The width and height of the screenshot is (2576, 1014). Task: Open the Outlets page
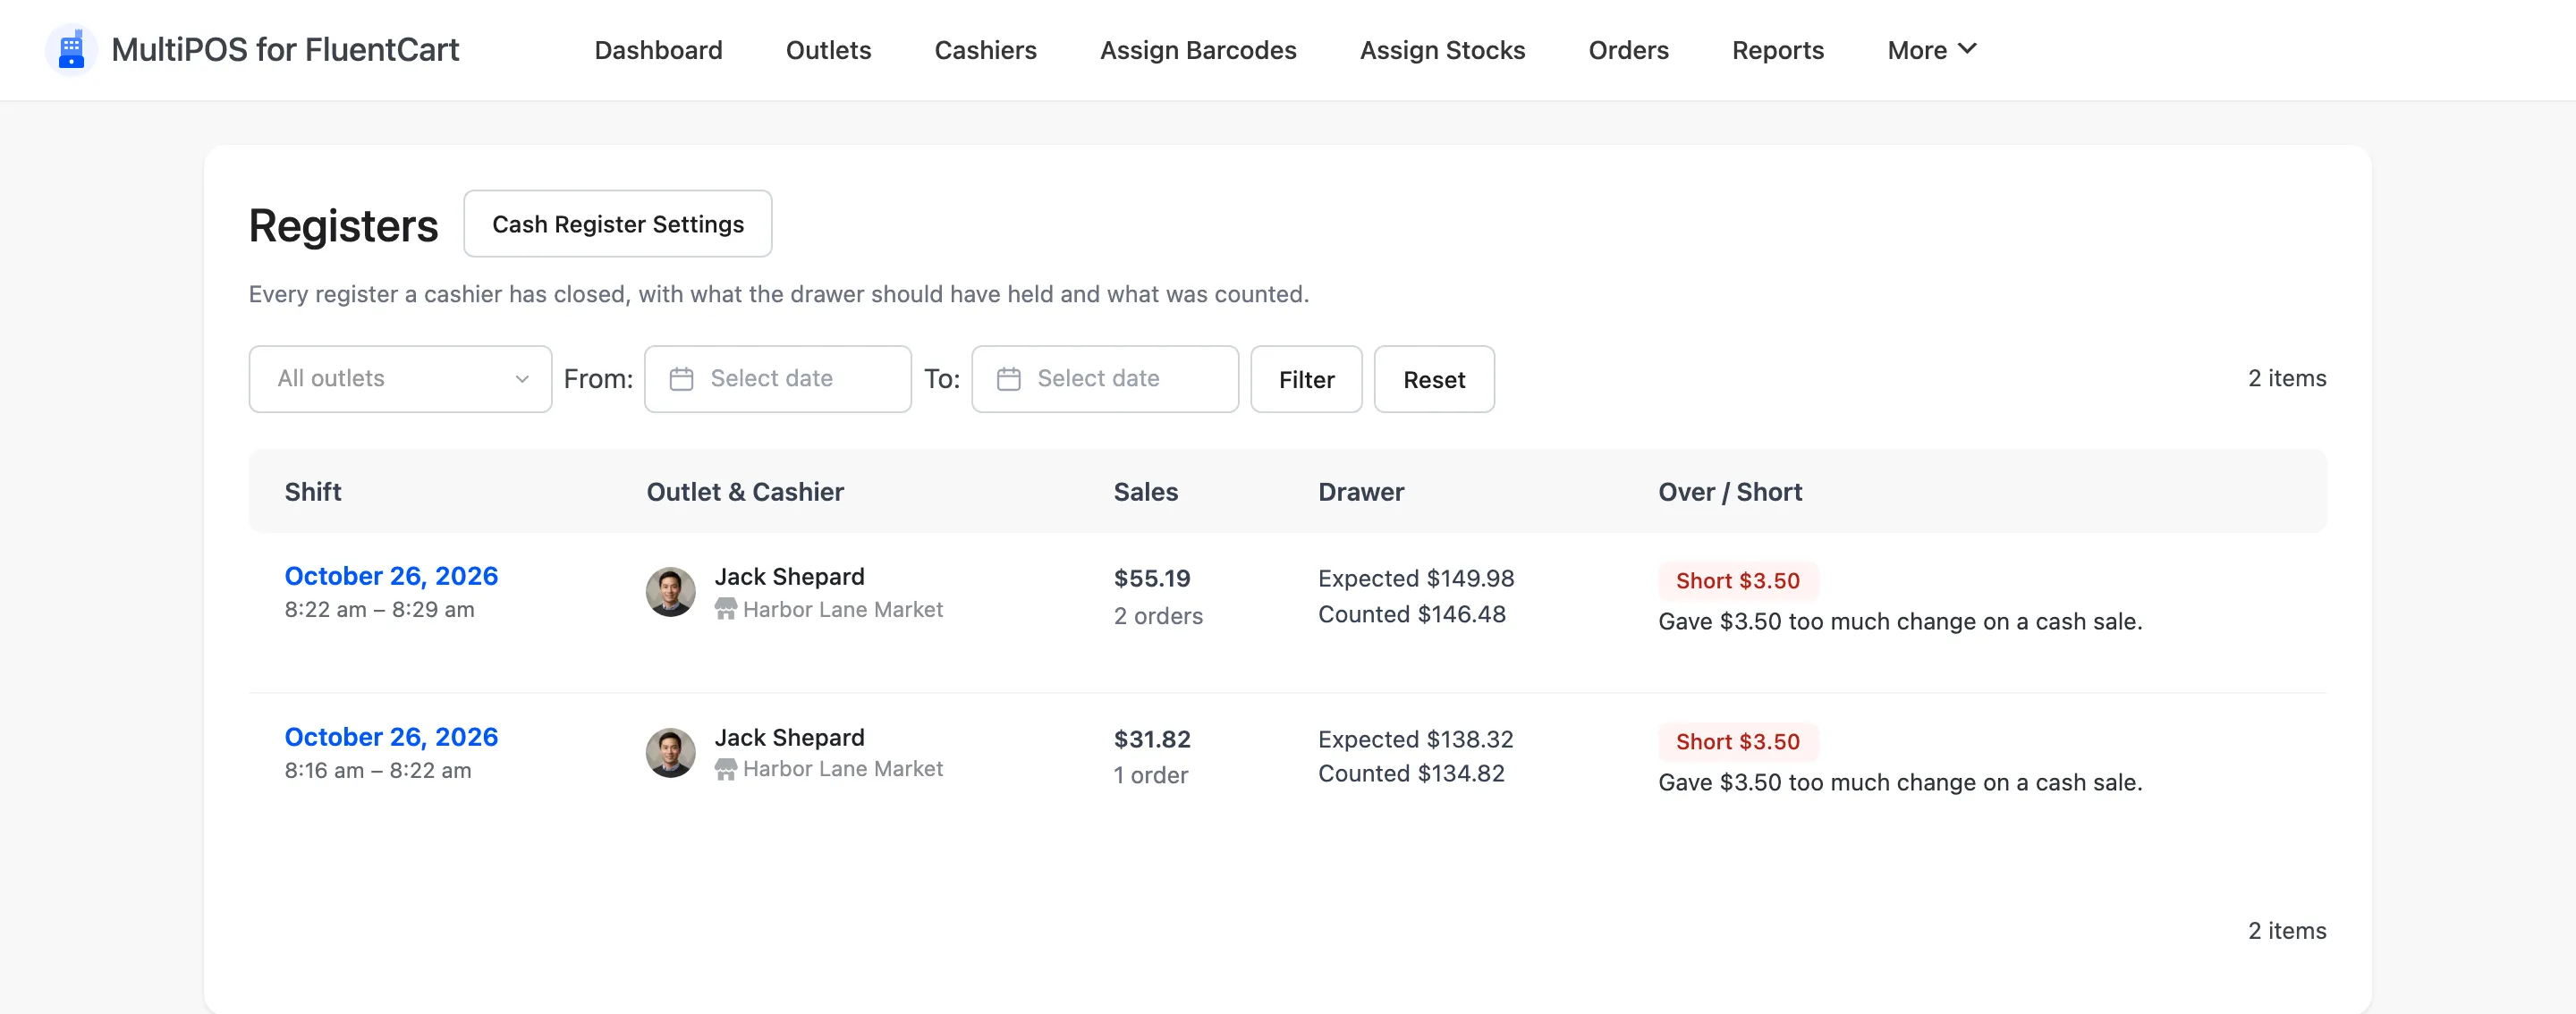(828, 50)
